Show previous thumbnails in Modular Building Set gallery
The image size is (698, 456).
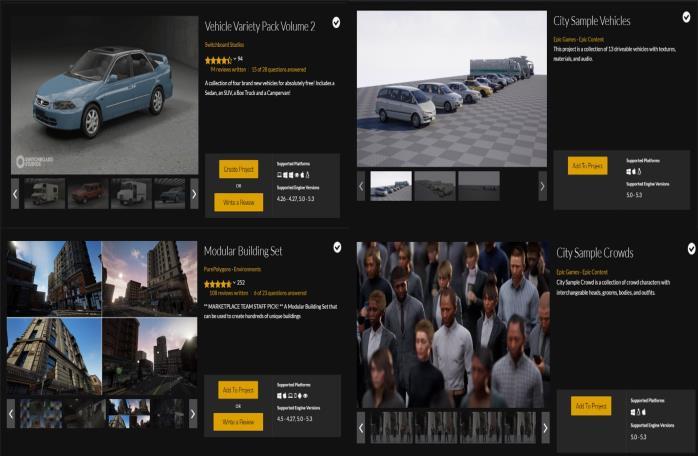pyautogui.click(x=11, y=414)
